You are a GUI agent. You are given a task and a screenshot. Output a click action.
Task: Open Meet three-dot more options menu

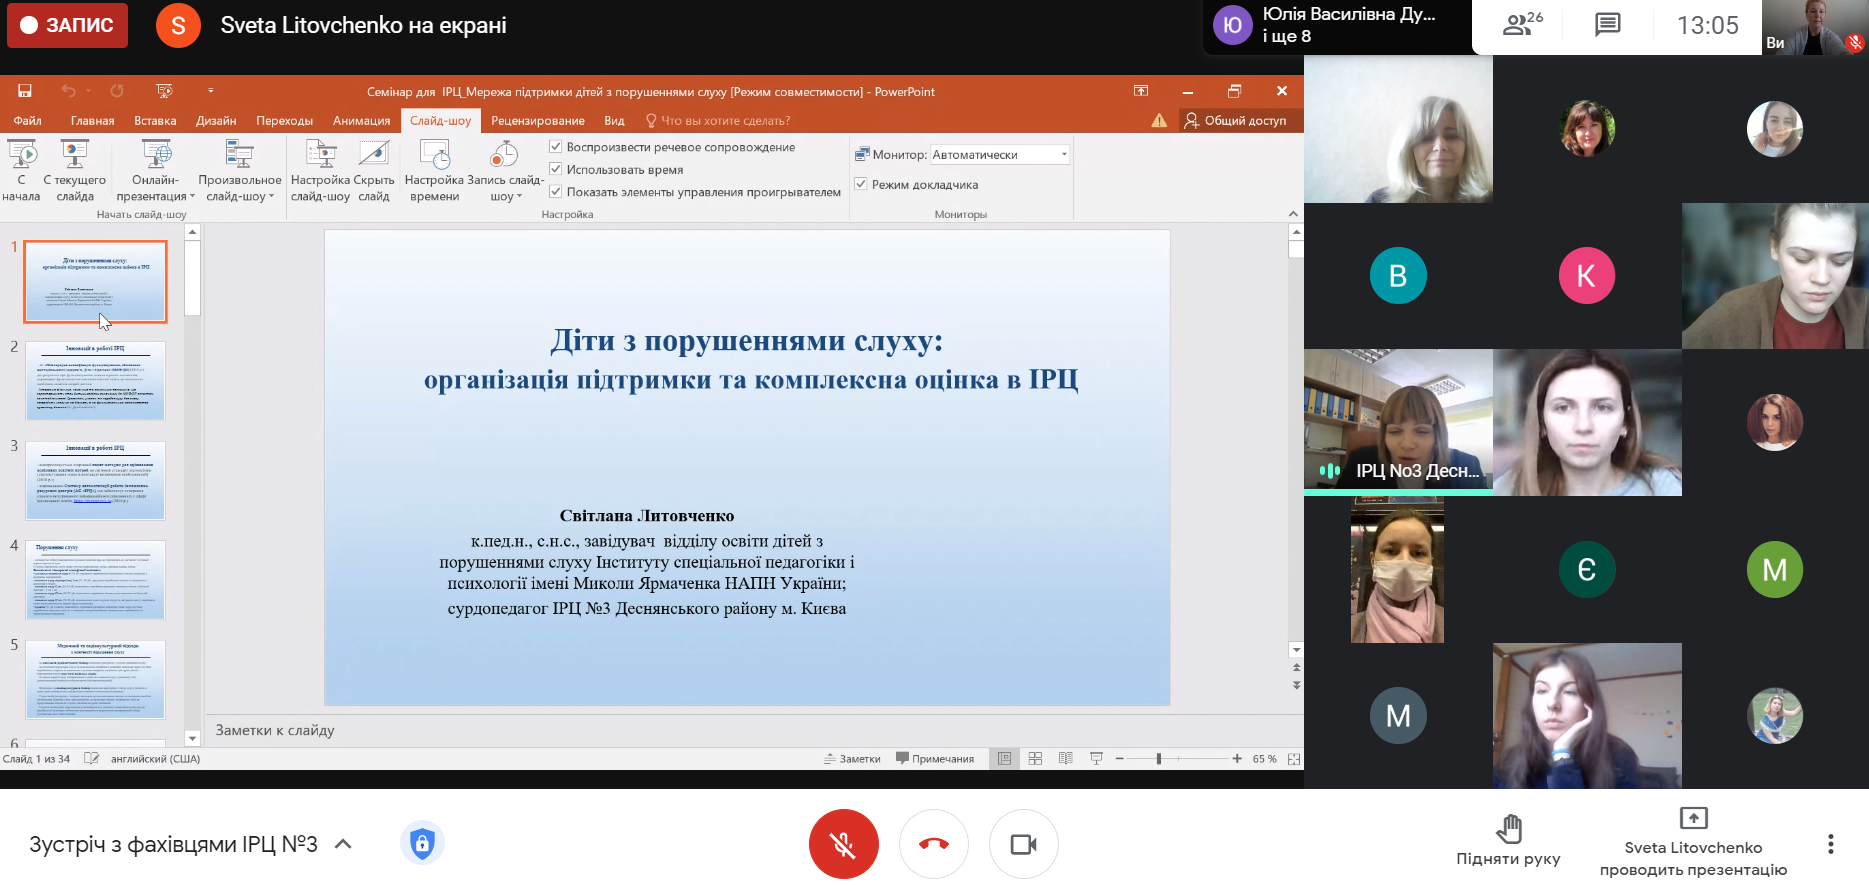(1830, 844)
